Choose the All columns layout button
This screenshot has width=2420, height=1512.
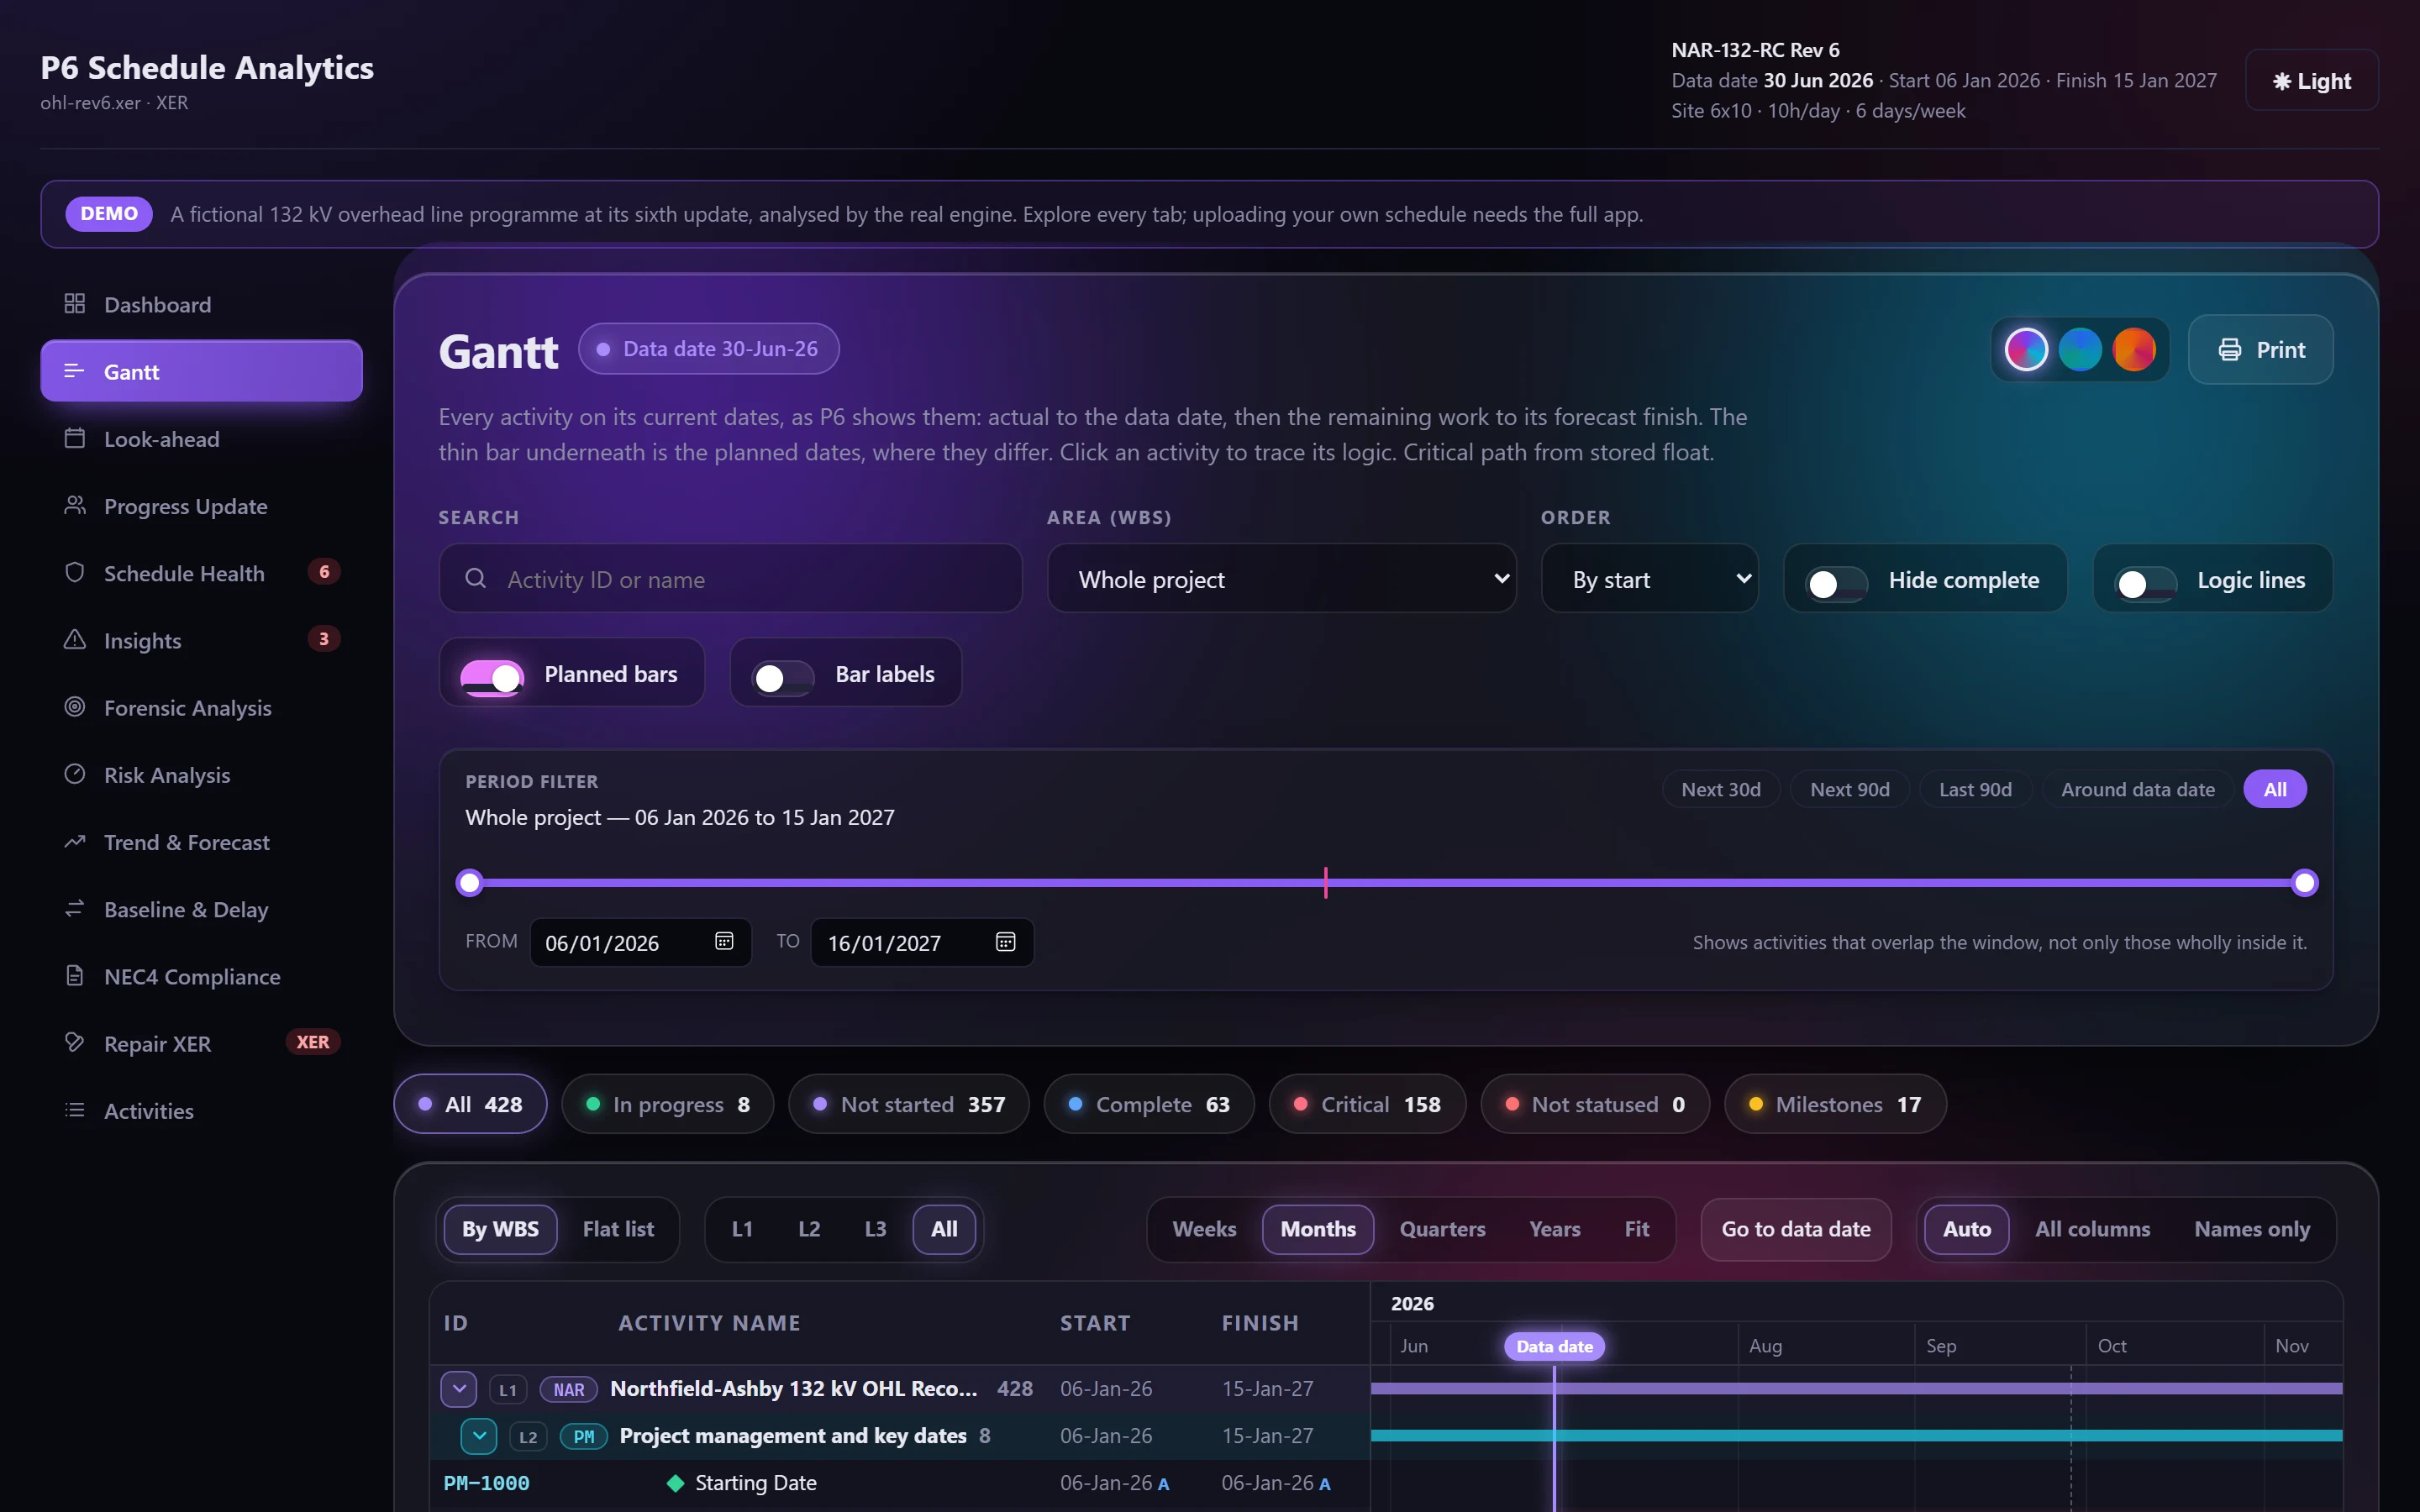click(2092, 1229)
